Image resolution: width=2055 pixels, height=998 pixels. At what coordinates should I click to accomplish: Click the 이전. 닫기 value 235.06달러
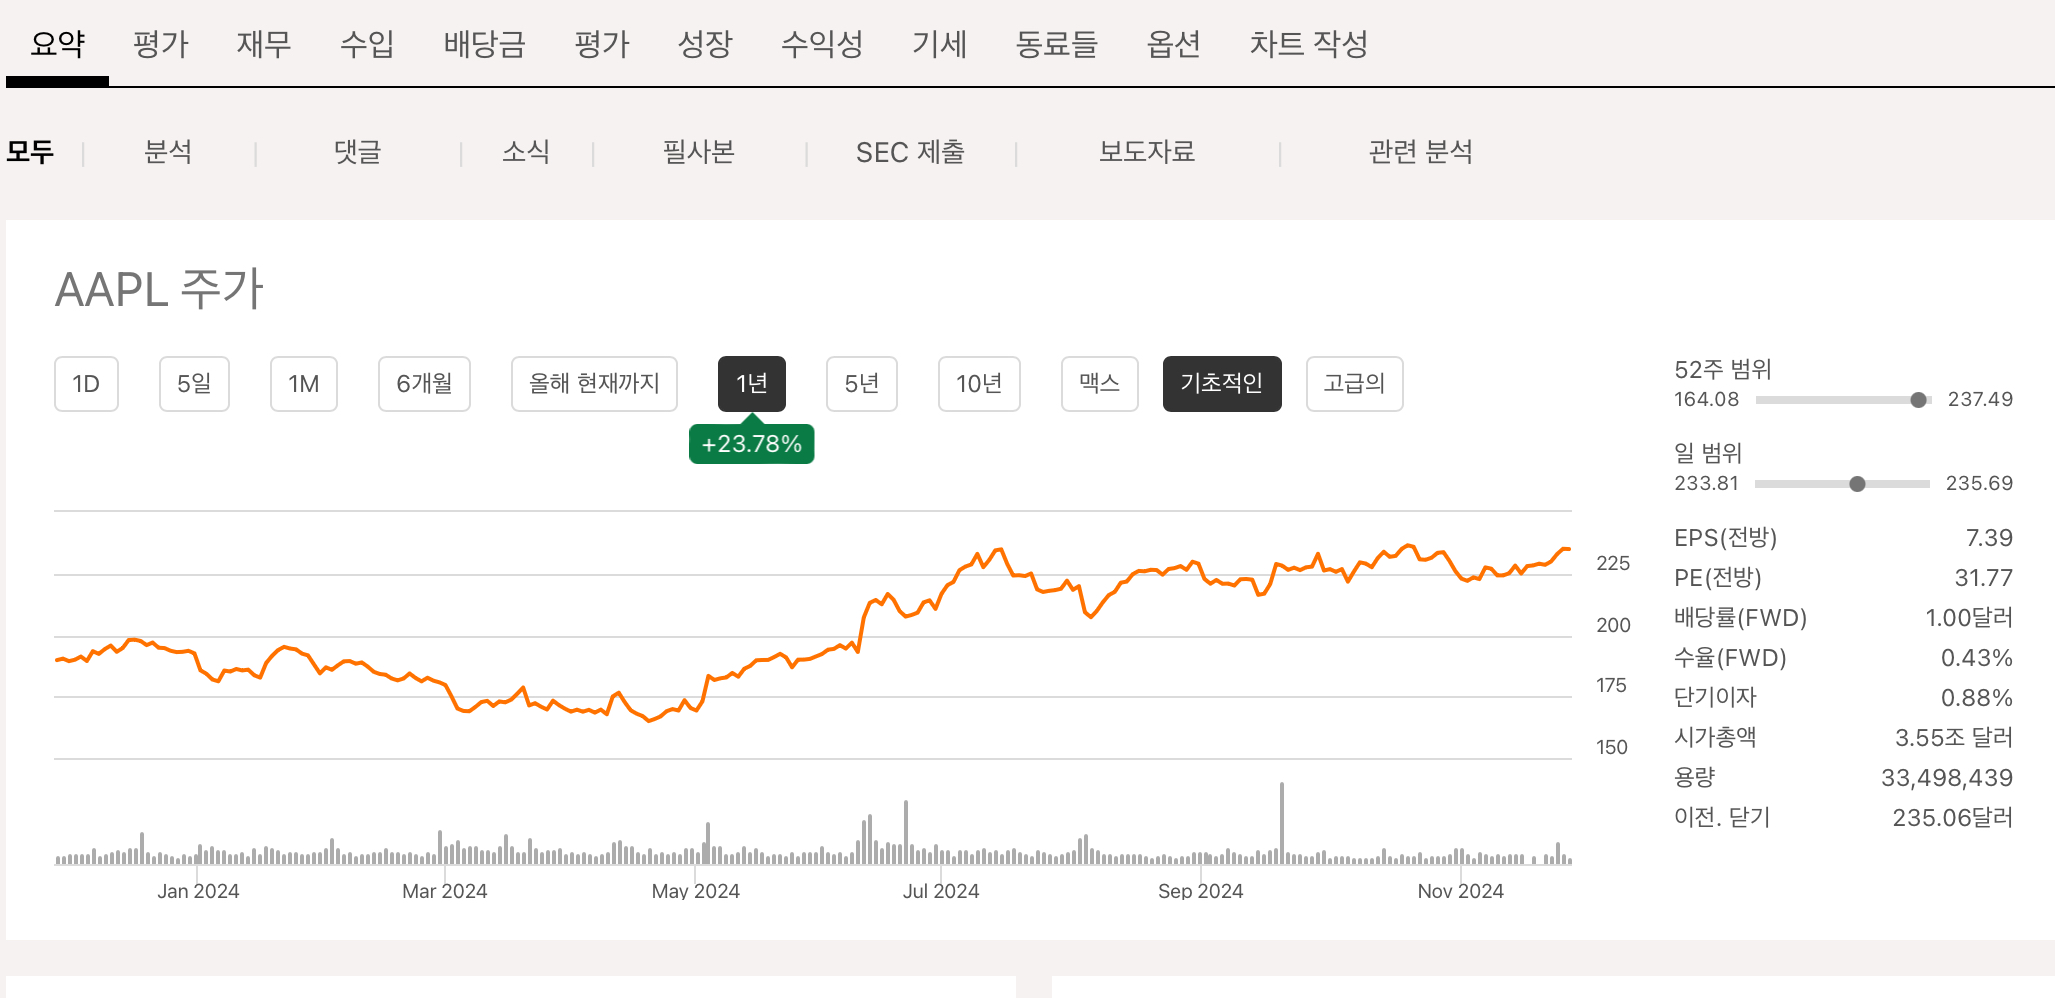[1953, 818]
